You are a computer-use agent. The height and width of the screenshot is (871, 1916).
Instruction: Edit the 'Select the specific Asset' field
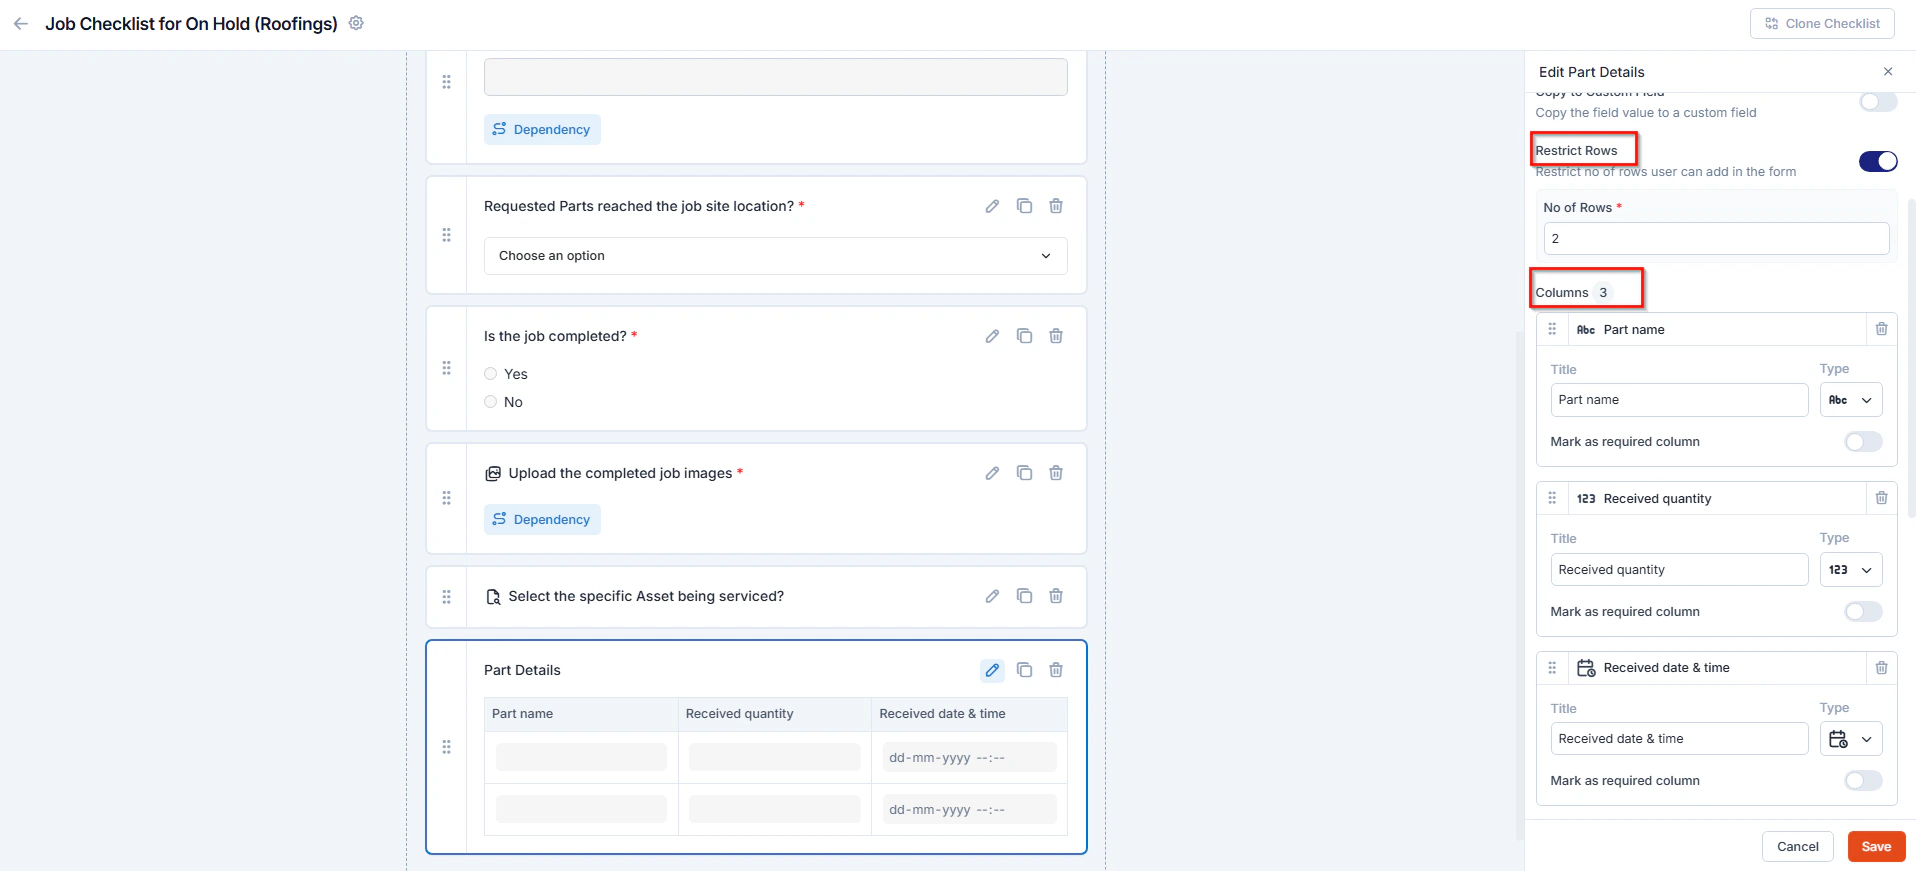tap(992, 596)
